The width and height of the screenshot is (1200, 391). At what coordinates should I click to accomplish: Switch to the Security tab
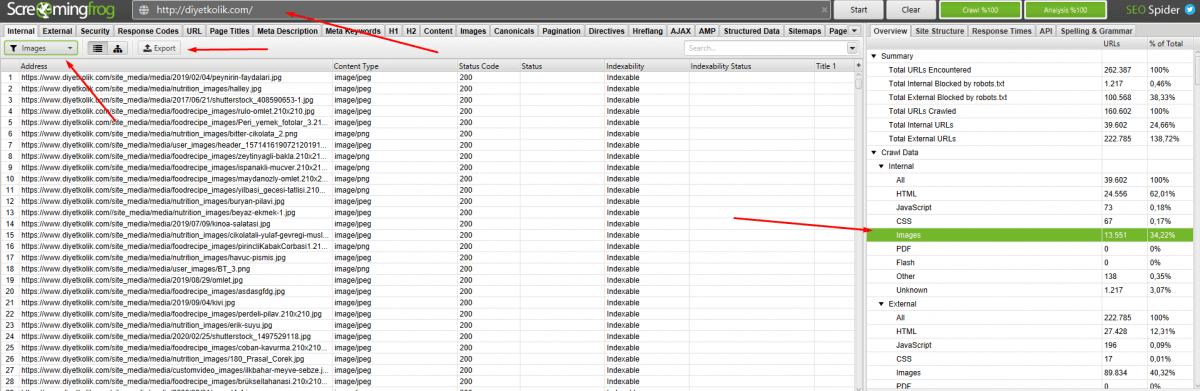pyautogui.click(x=96, y=31)
